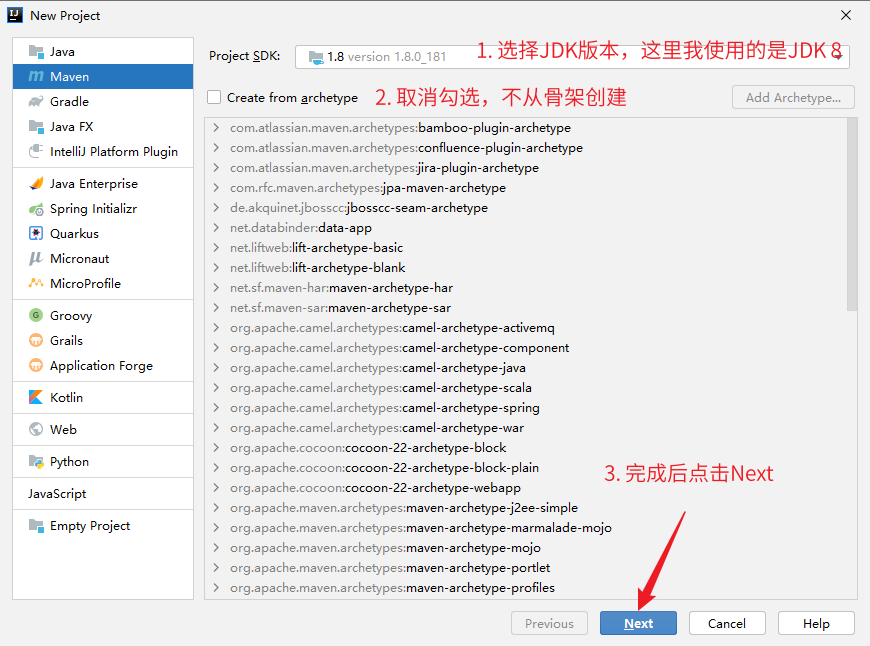The image size is (870, 646).
Task: Enable the Create from archetype checkbox
Action: [214, 97]
